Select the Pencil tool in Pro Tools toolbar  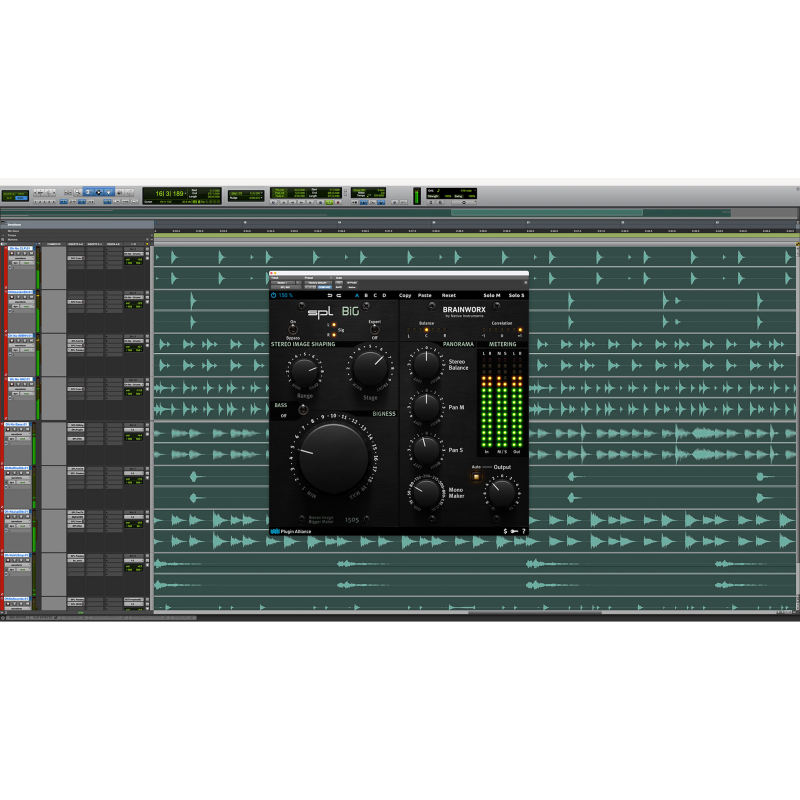(x=130, y=192)
